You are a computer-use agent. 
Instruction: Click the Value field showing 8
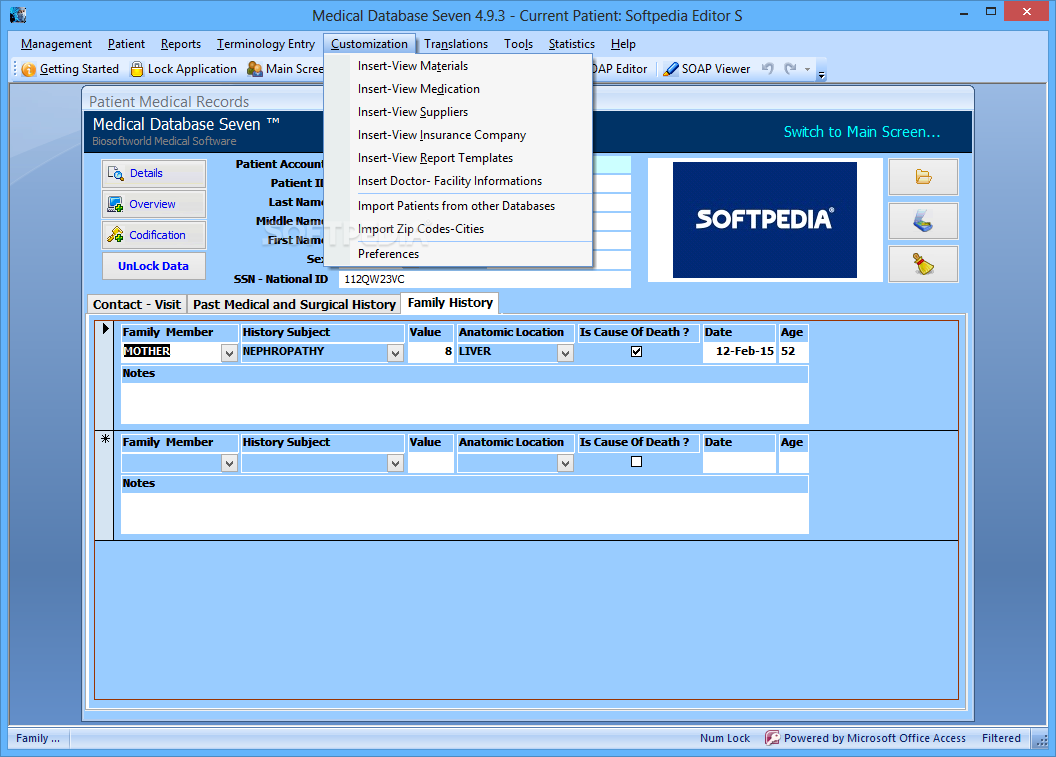coord(431,352)
